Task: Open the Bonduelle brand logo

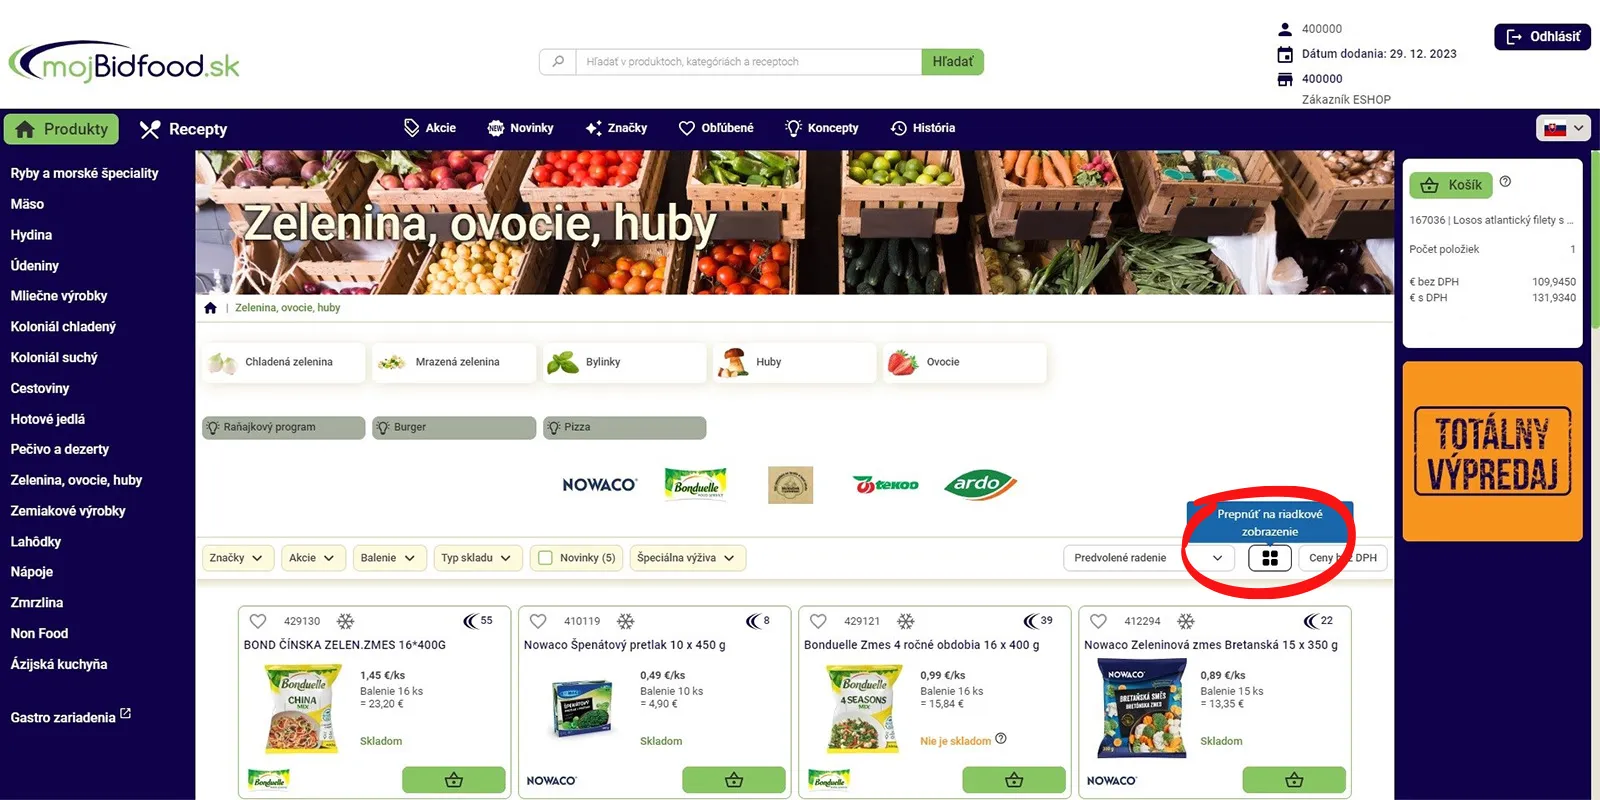Action: (696, 484)
